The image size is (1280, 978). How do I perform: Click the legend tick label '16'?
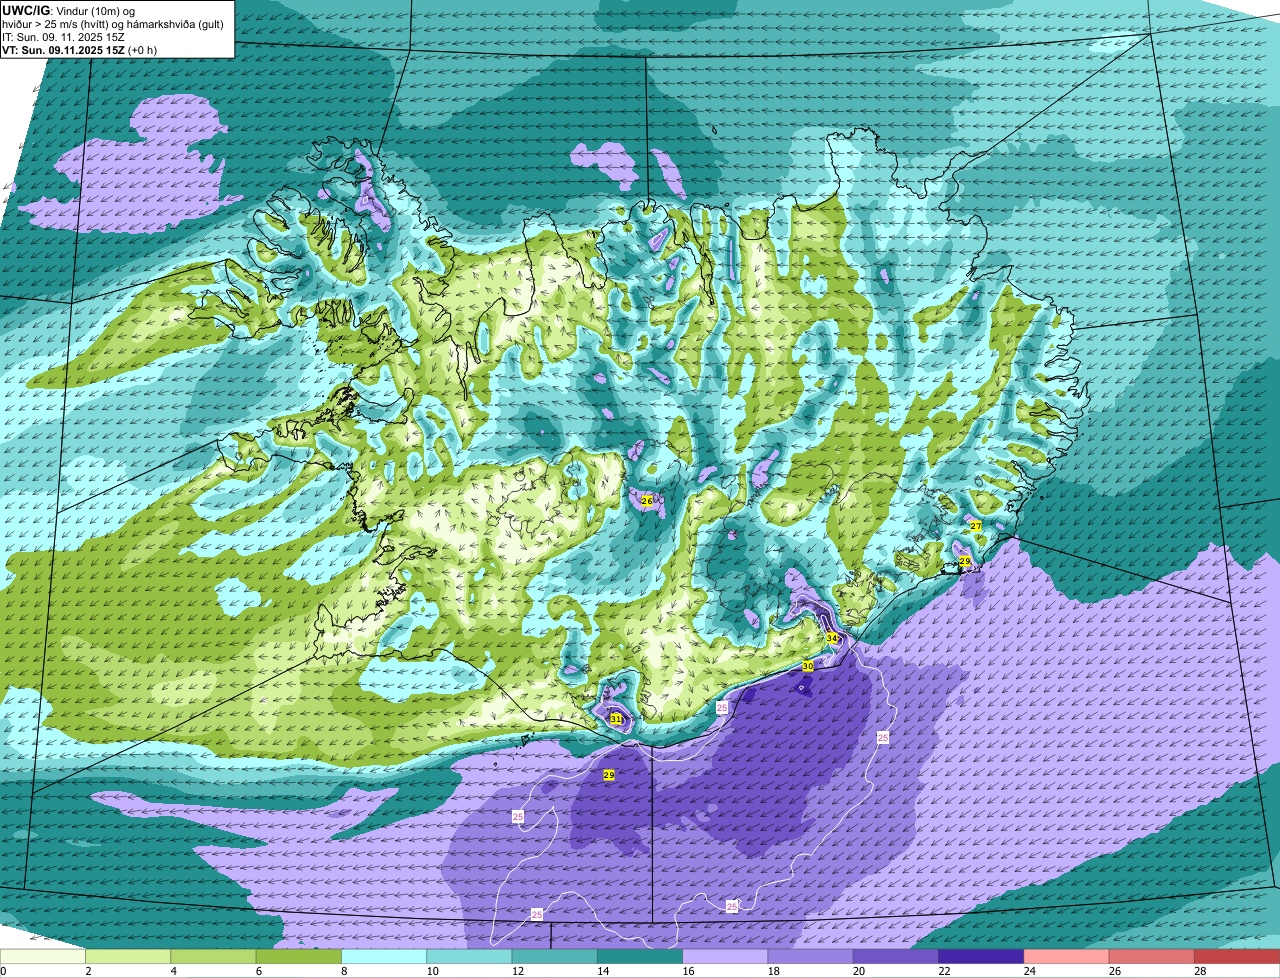click(x=688, y=971)
